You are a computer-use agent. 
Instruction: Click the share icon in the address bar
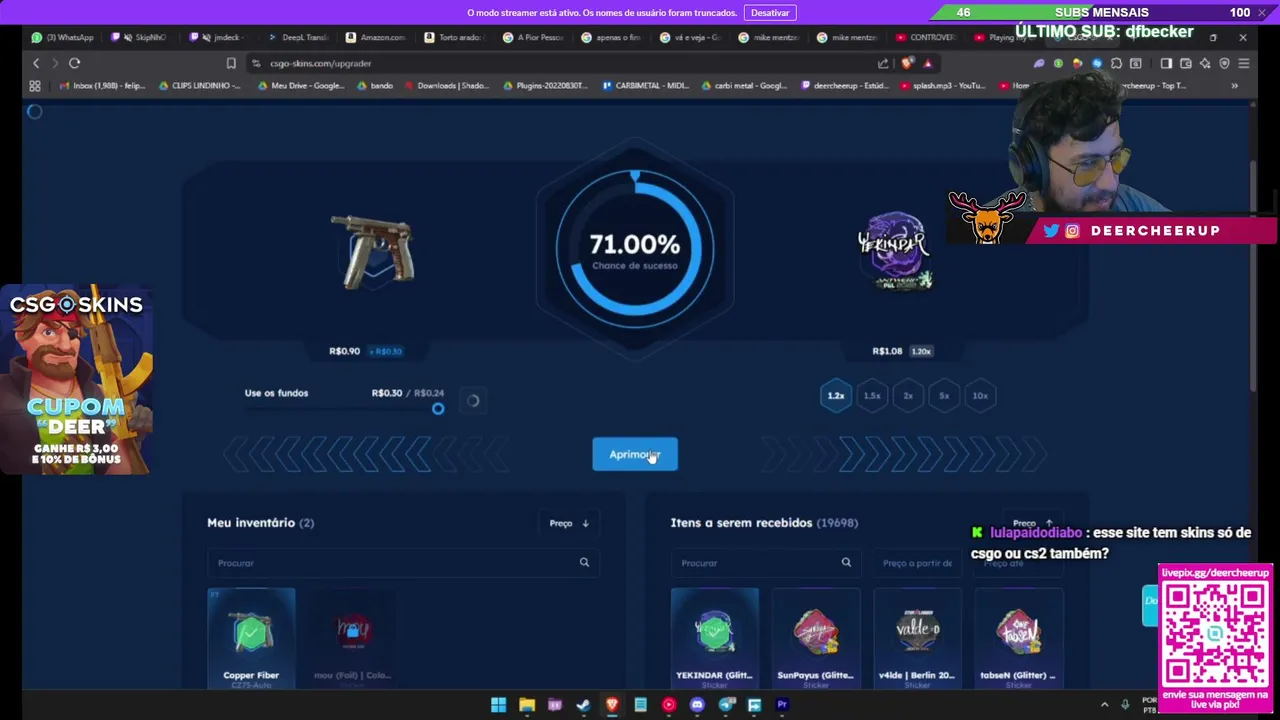883,63
